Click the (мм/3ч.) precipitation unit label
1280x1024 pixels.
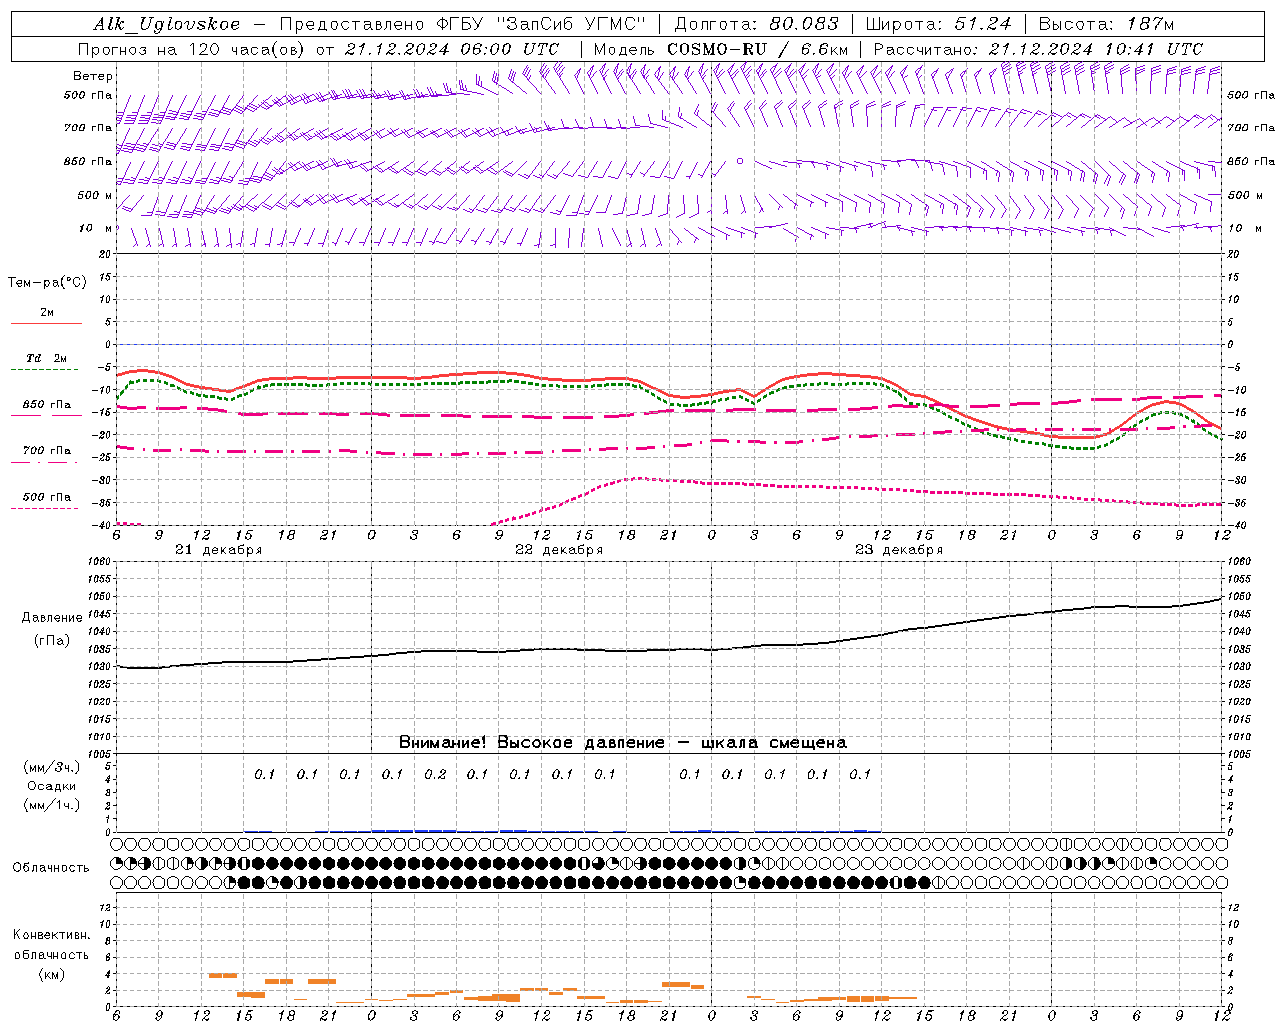52,767
